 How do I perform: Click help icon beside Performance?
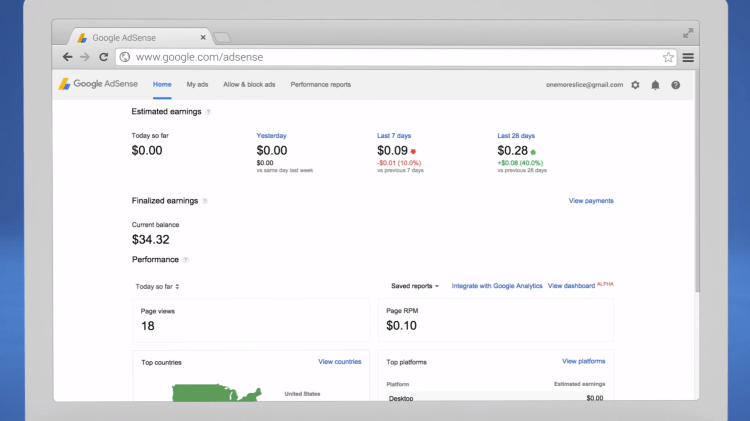(x=186, y=260)
